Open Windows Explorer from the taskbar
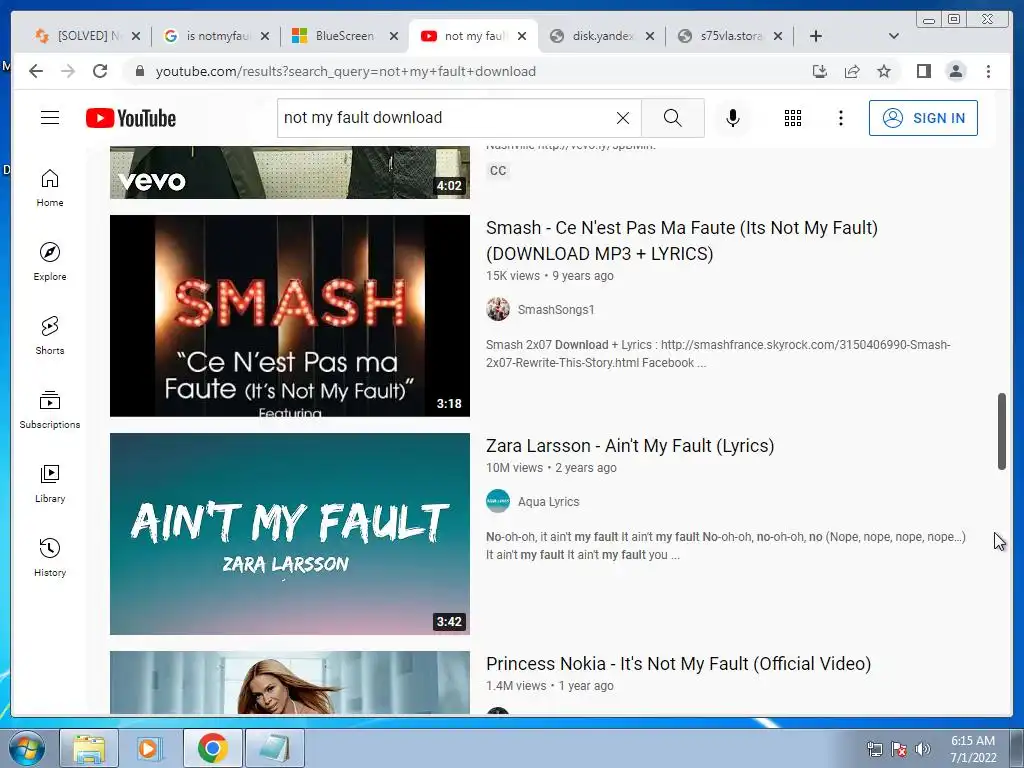 [x=89, y=748]
